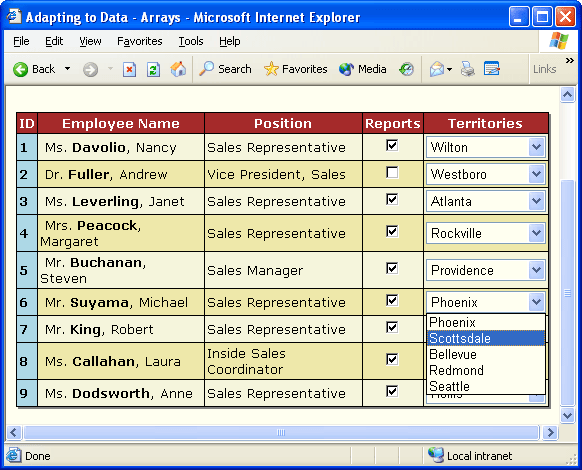Choose Redmond from the dropdown list
The height and width of the screenshot is (470, 582).
pyautogui.click(x=486, y=370)
